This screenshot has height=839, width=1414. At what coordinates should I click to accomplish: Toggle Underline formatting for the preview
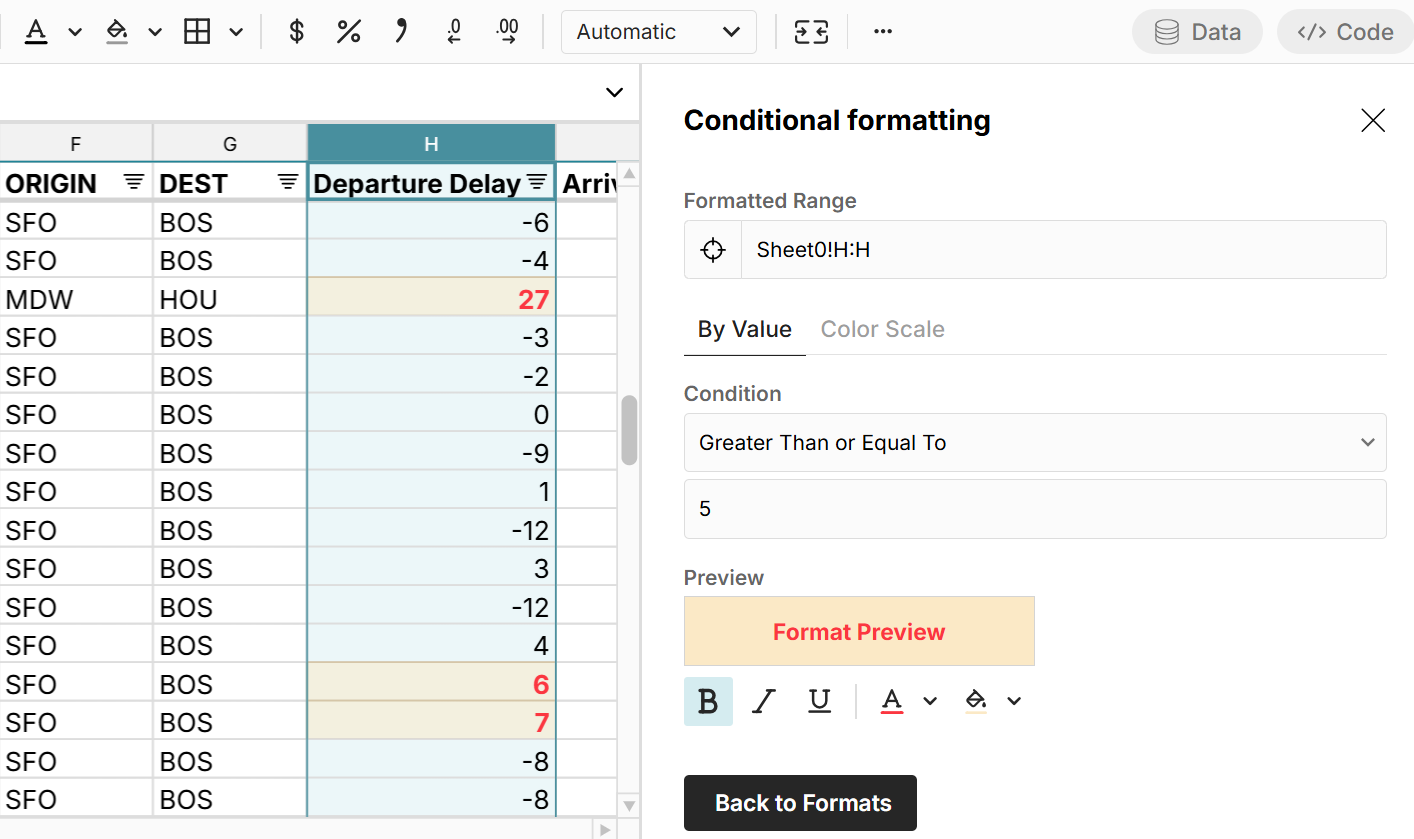click(819, 701)
